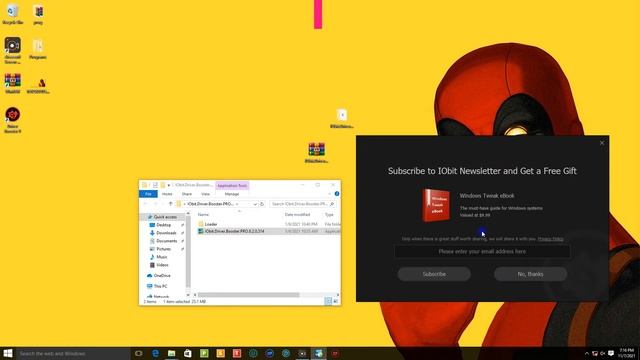Select the Driver Booster 8 desktop shortcut
Image resolution: width=640 pixels, height=360 pixels.
pos(13,120)
